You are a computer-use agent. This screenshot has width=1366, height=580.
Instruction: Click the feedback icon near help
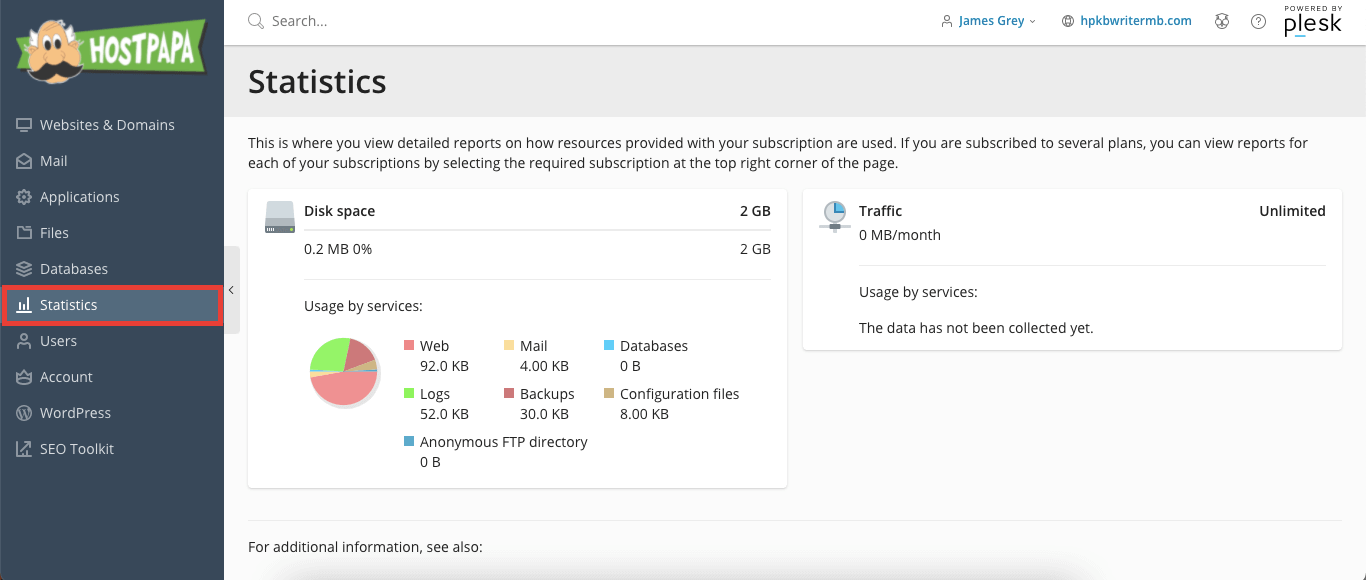1222,20
